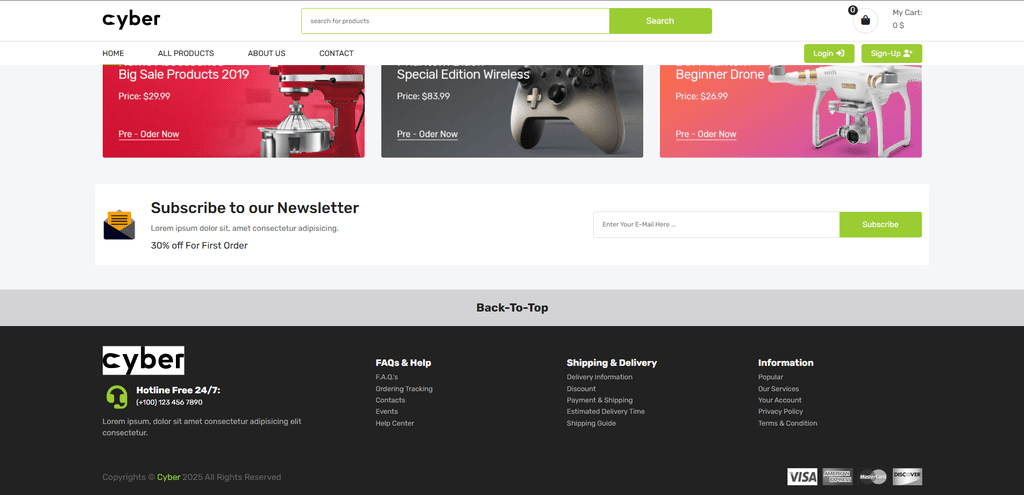The height and width of the screenshot is (495, 1024).
Task: Click Pre-Order Now on wireless controller banner
Action: 427,135
